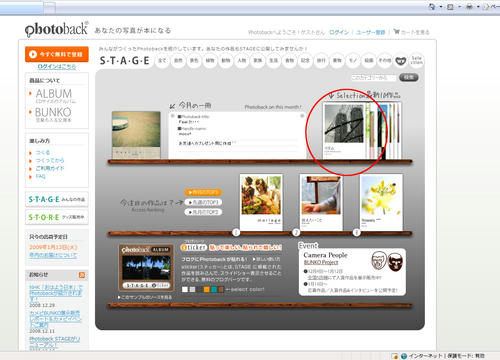Open the BUNKO Project link in Event box
Image resolution: width=500 pixels, height=360 pixels.
[321, 262]
